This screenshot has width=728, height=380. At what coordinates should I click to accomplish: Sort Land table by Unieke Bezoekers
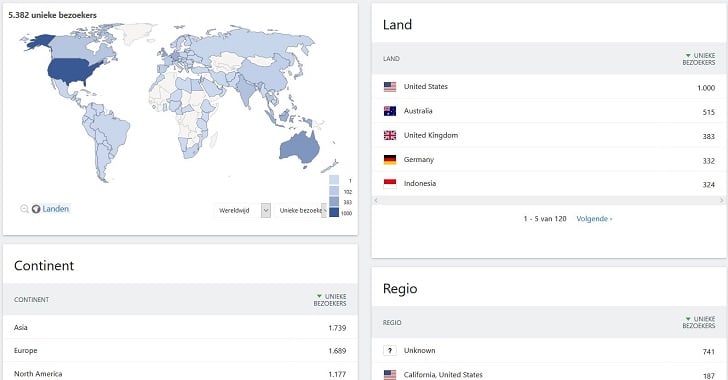click(x=699, y=59)
